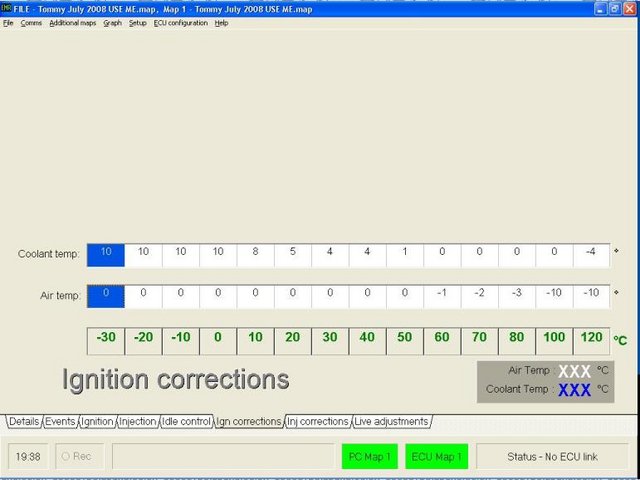Viewport: 640px width, 480px height.
Task: Click the green ECU Map 1 button
Action: point(437,456)
